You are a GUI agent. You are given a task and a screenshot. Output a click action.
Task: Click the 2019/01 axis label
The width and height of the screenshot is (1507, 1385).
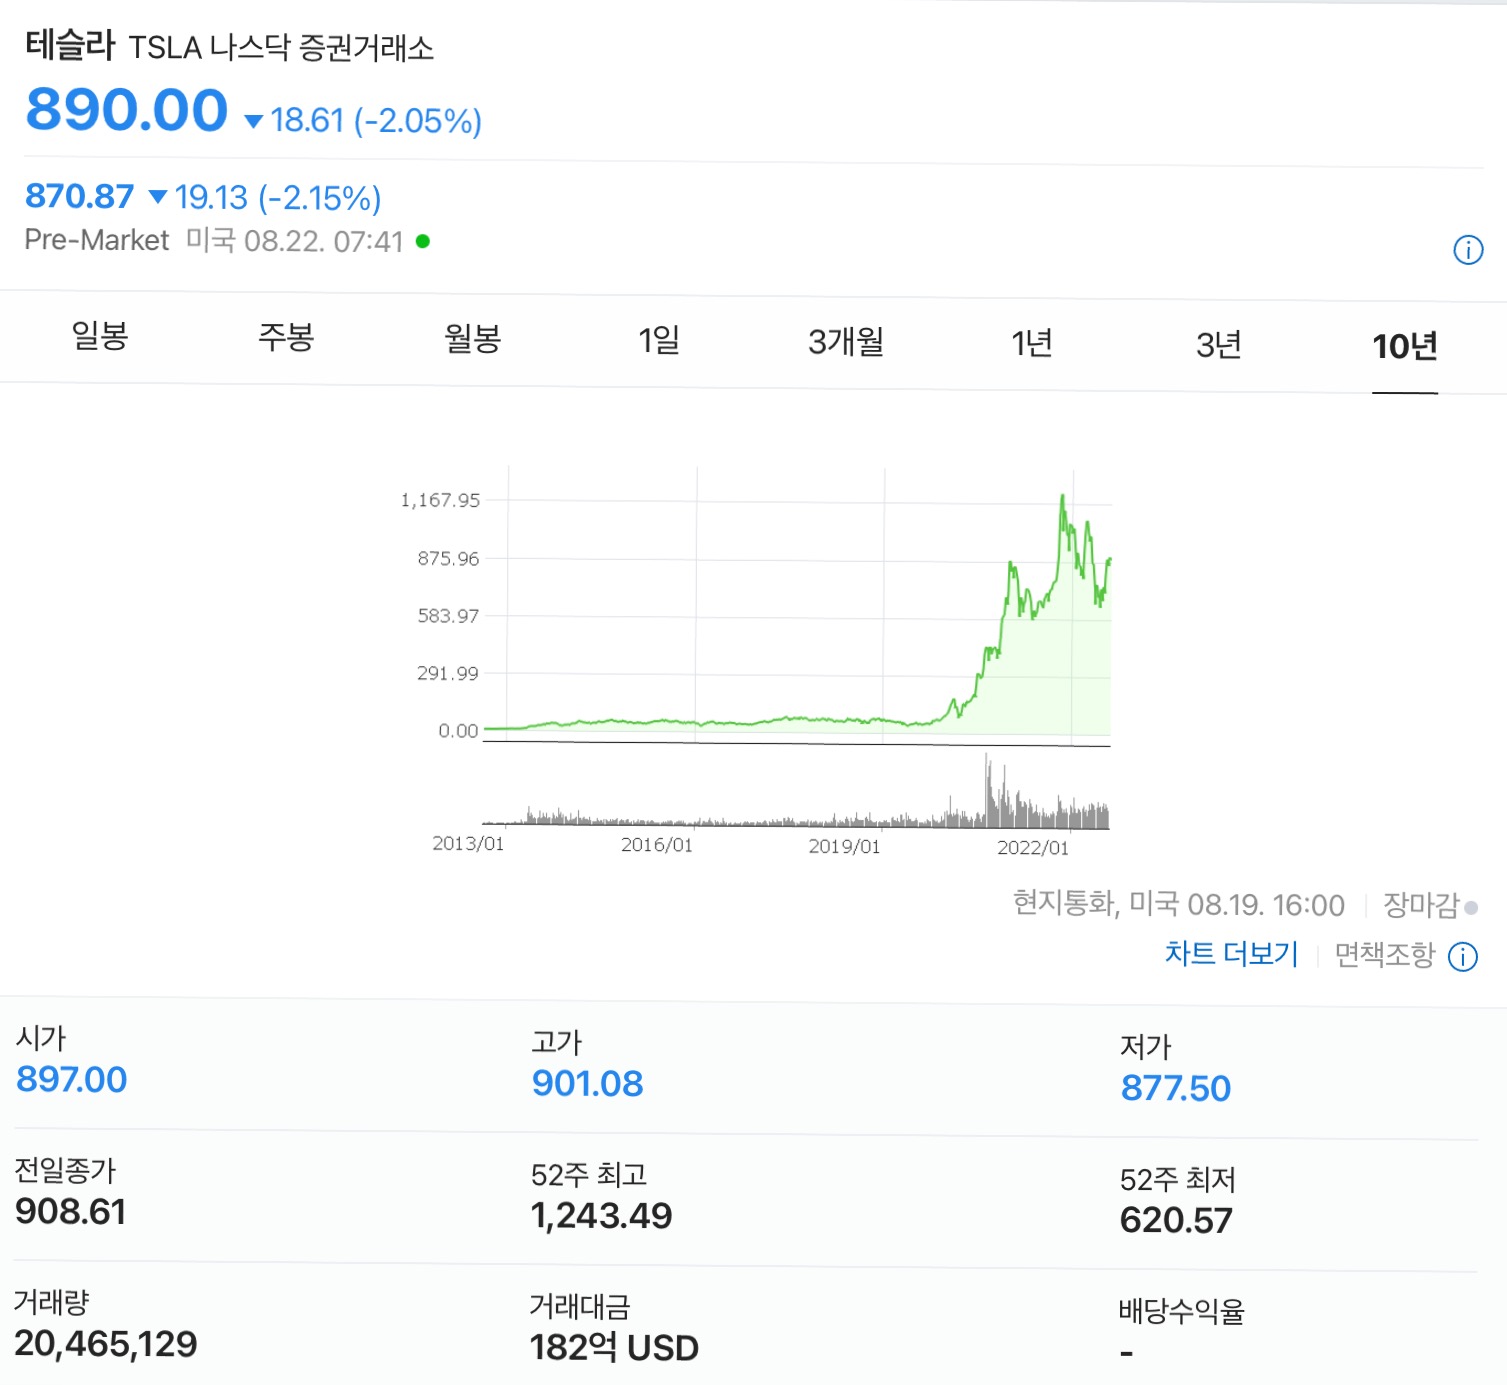[x=845, y=847]
